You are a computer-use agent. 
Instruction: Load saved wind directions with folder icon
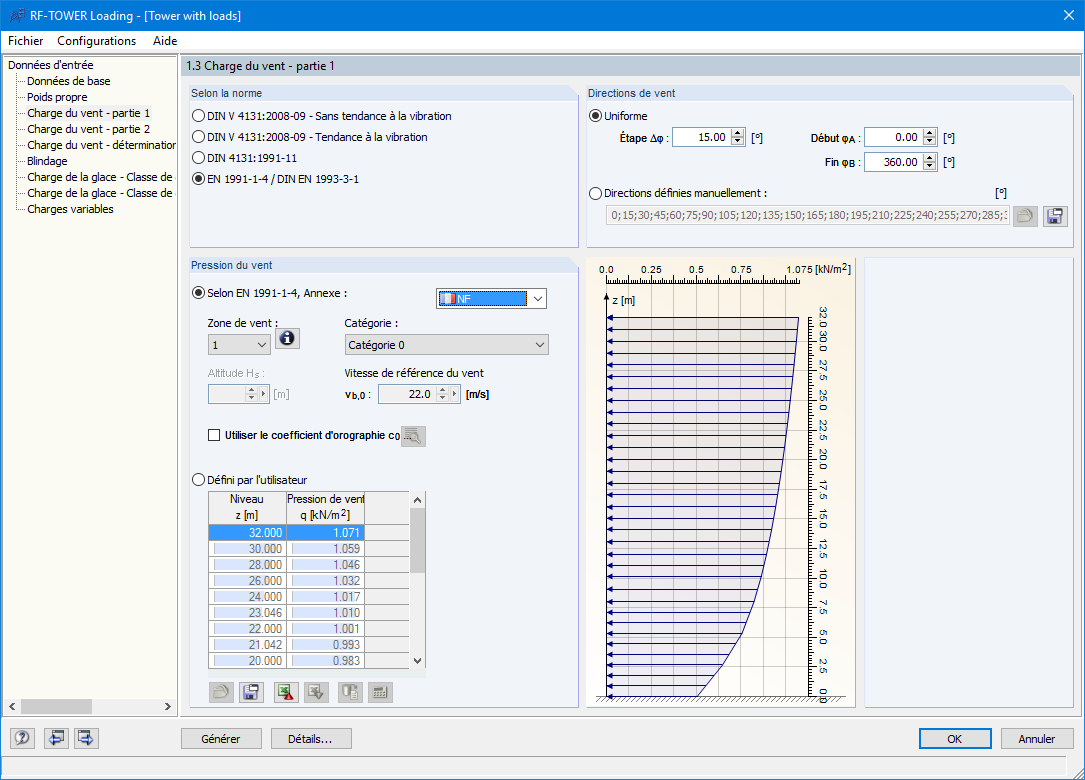[1025, 216]
